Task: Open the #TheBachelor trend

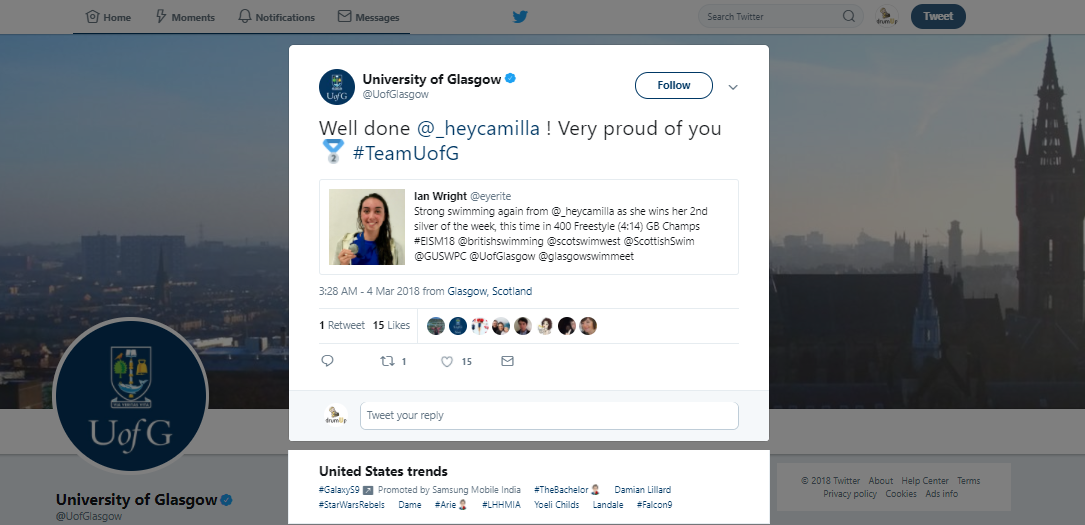Action: click(561, 490)
